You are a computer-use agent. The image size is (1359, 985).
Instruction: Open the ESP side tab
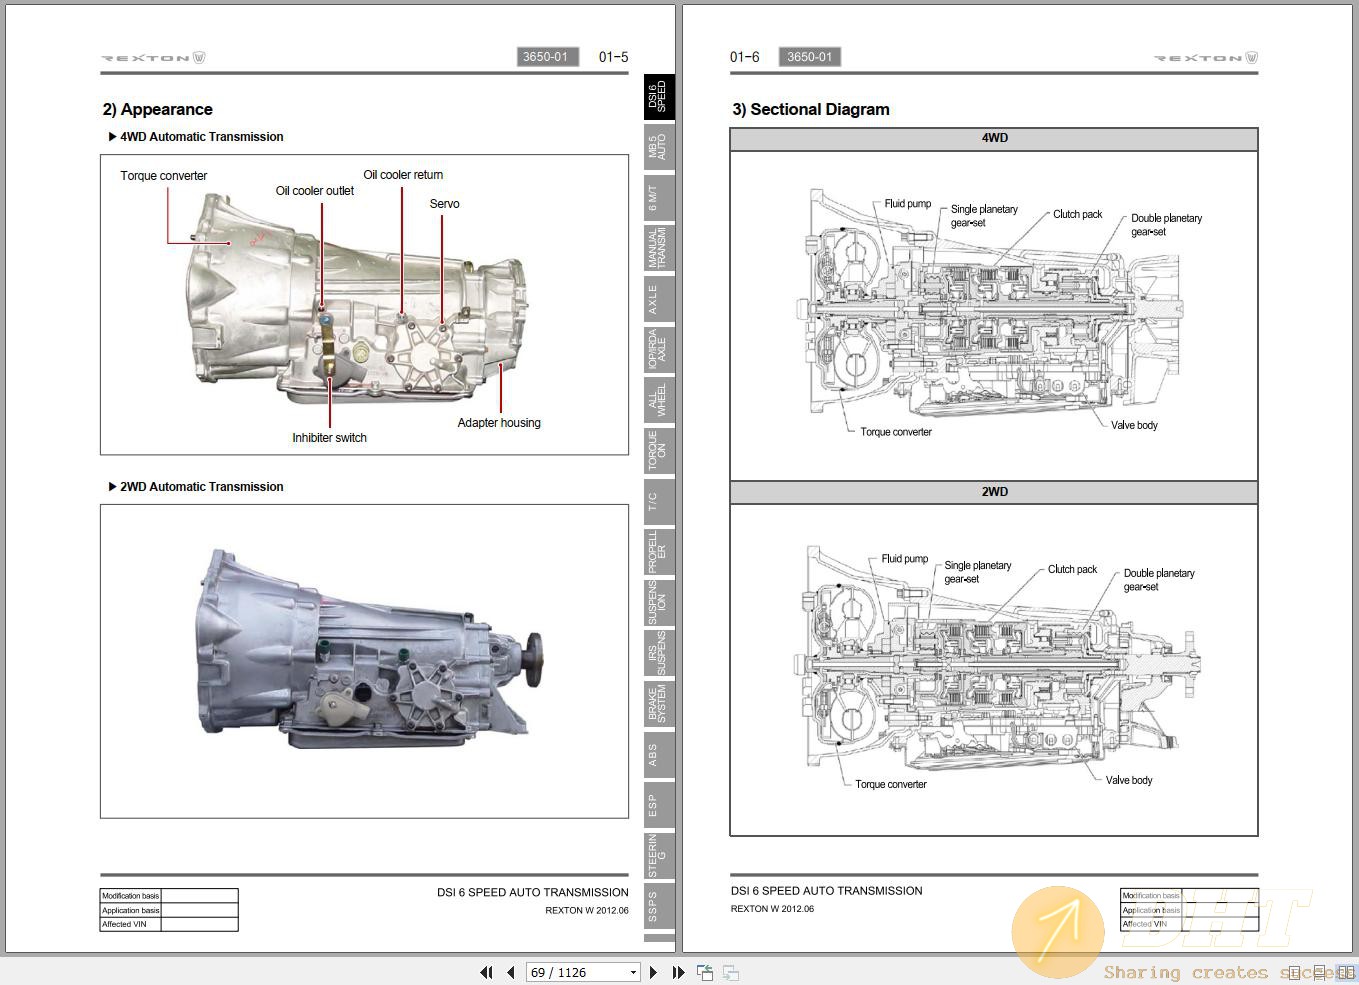[659, 806]
